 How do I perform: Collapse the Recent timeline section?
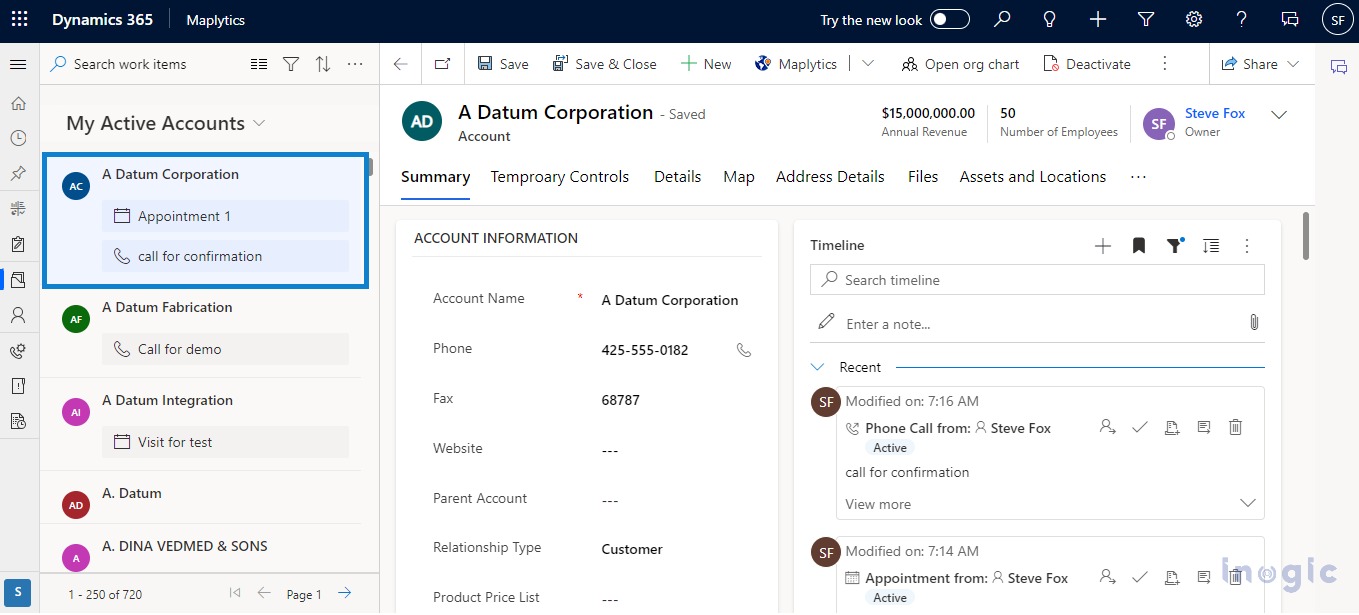pos(817,367)
